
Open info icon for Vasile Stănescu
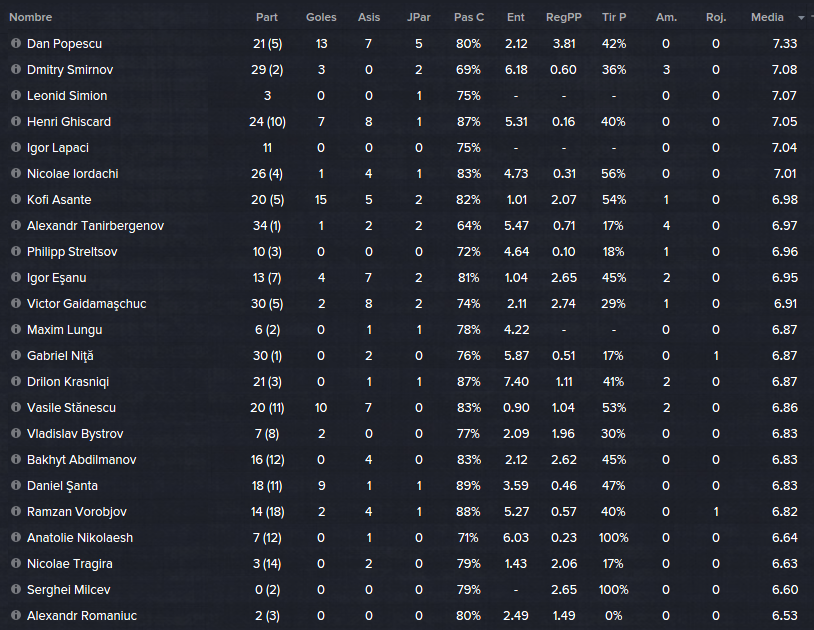[x=16, y=407]
